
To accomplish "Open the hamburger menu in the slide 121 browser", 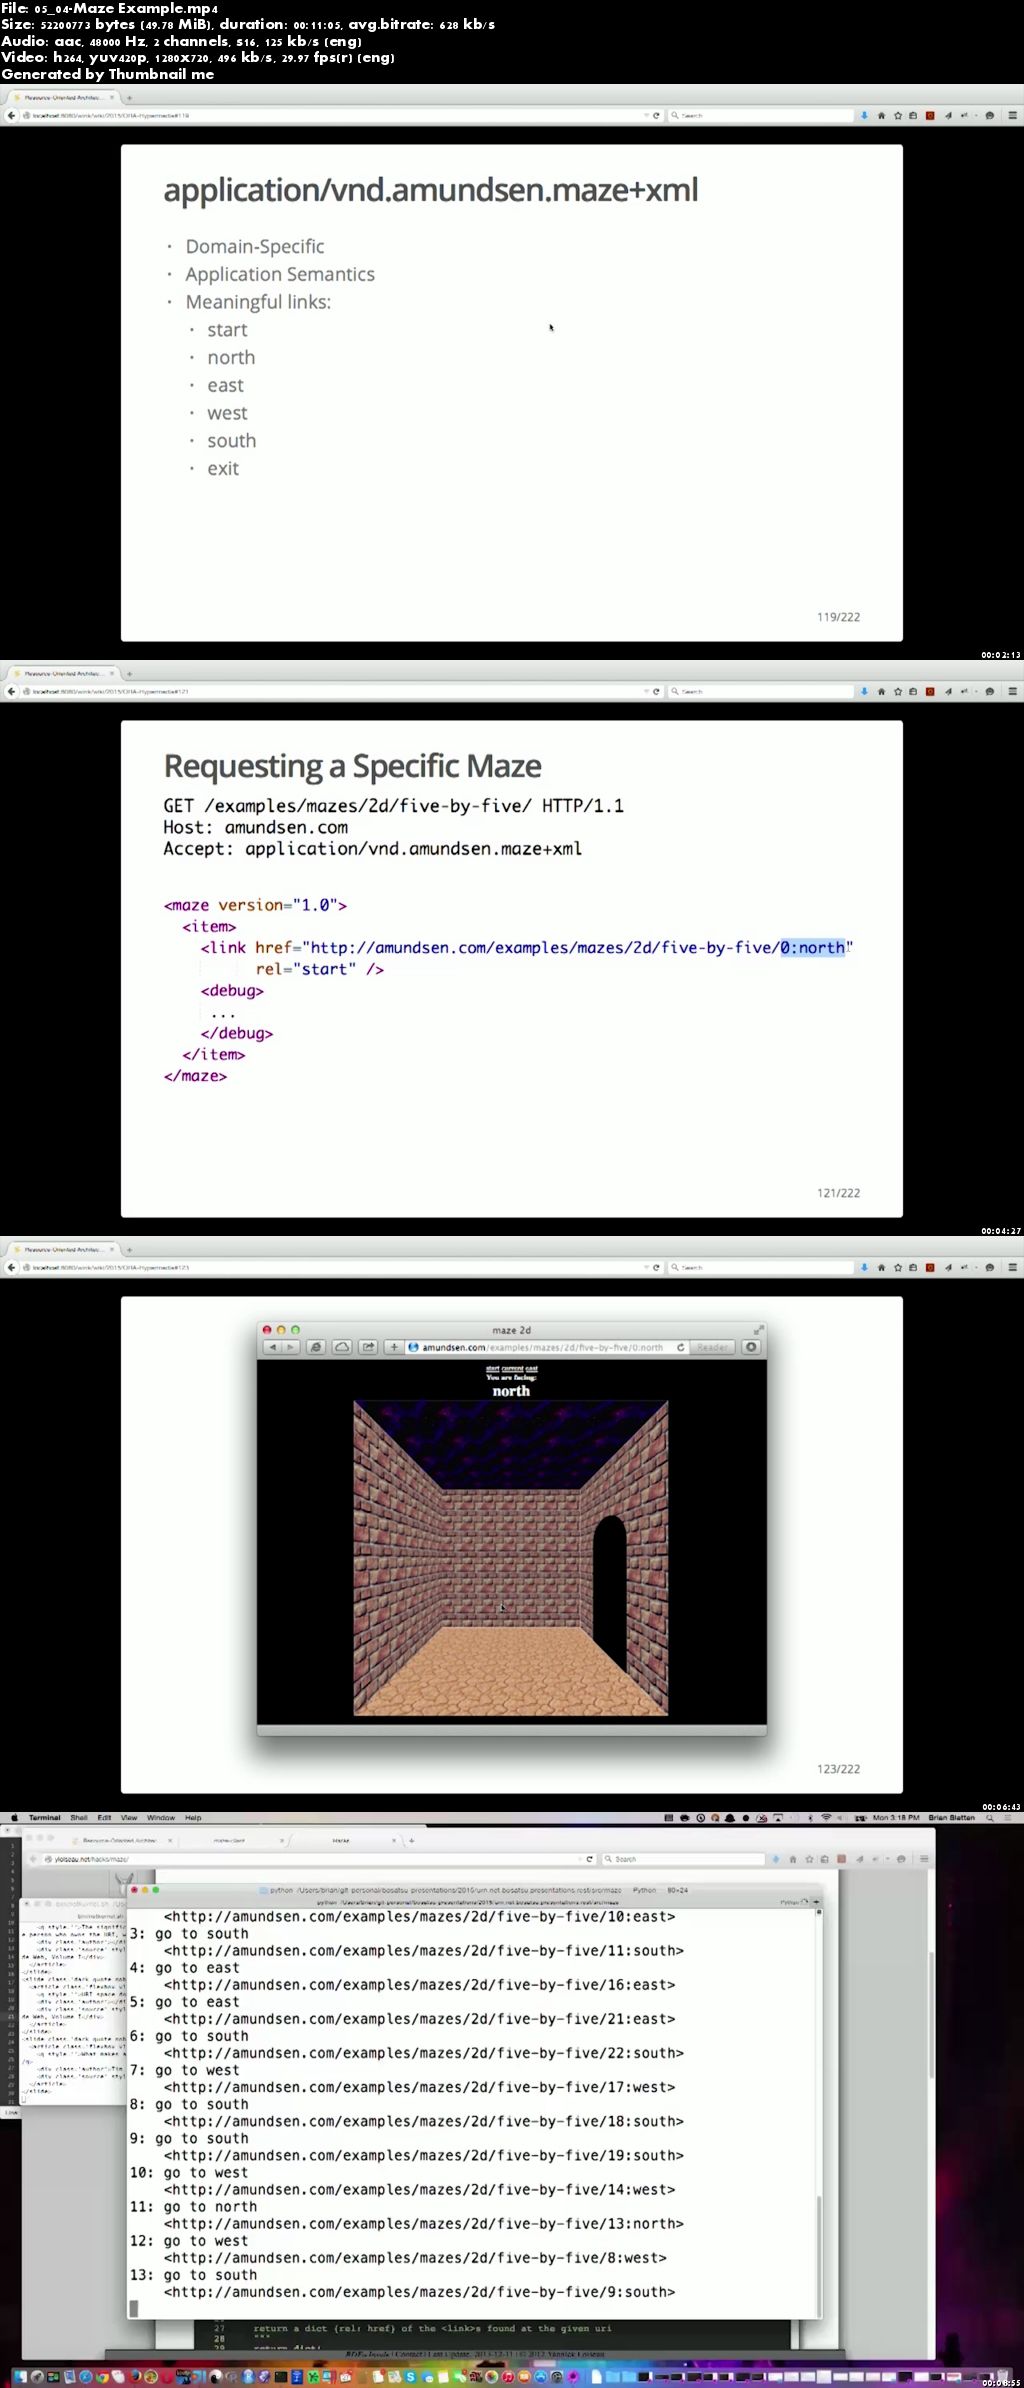I will (1012, 691).
